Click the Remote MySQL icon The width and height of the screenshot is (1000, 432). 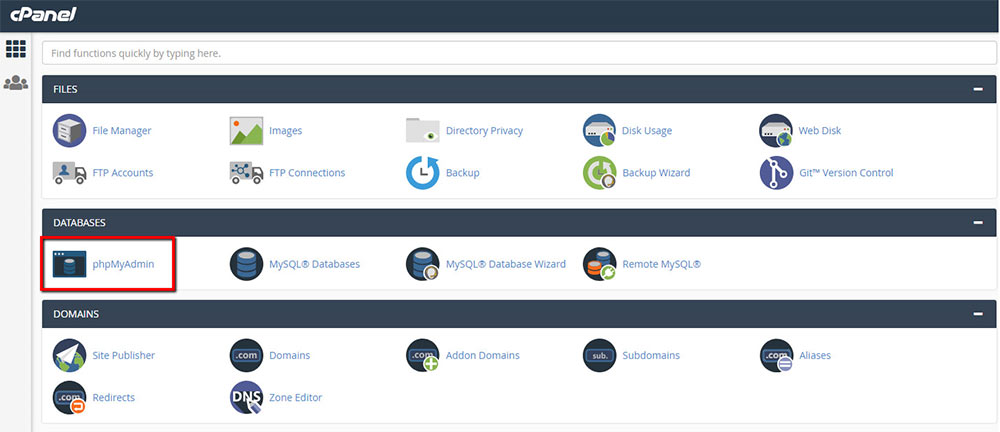coord(599,264)
